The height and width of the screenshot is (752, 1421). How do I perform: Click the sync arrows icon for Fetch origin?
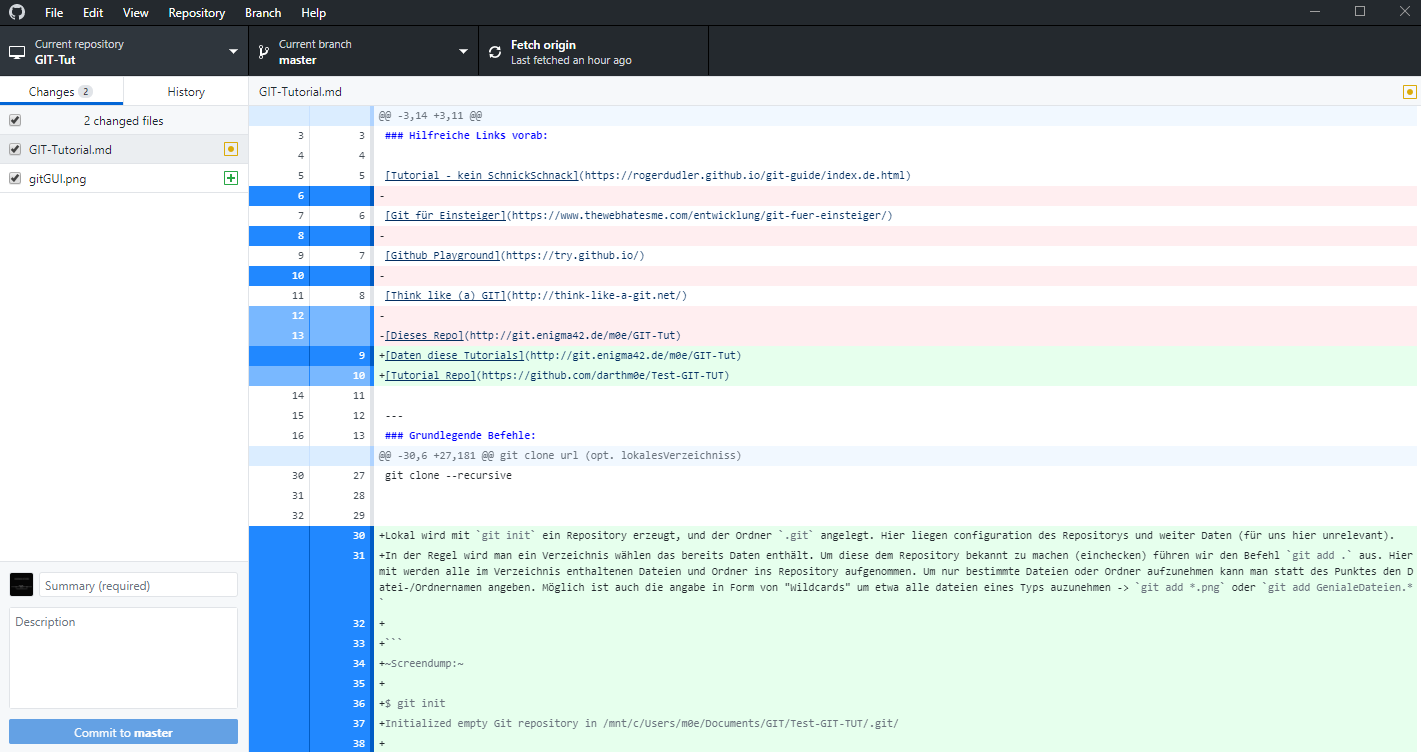click(495, 52)
